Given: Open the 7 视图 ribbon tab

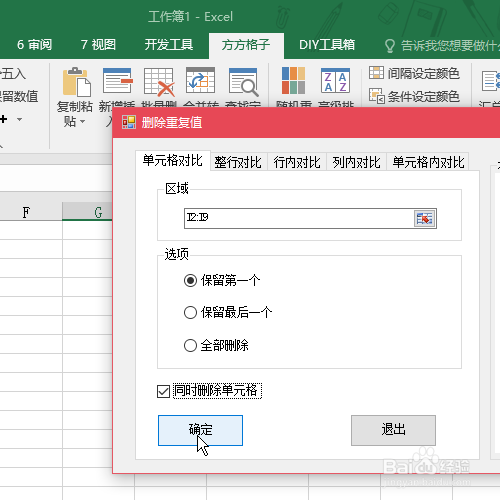Looking at the screenshot, I should 98,45.
